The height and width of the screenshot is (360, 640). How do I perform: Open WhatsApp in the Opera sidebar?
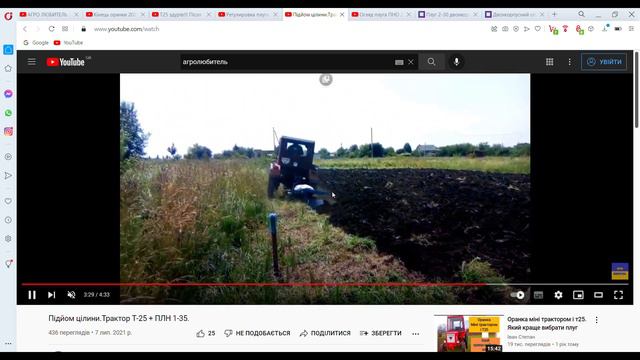click(x=8, y=113)
